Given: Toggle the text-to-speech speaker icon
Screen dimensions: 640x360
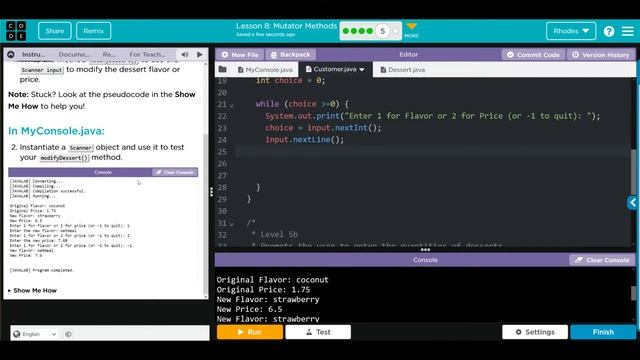Looking at the screenshot, I should coord(185,54).
